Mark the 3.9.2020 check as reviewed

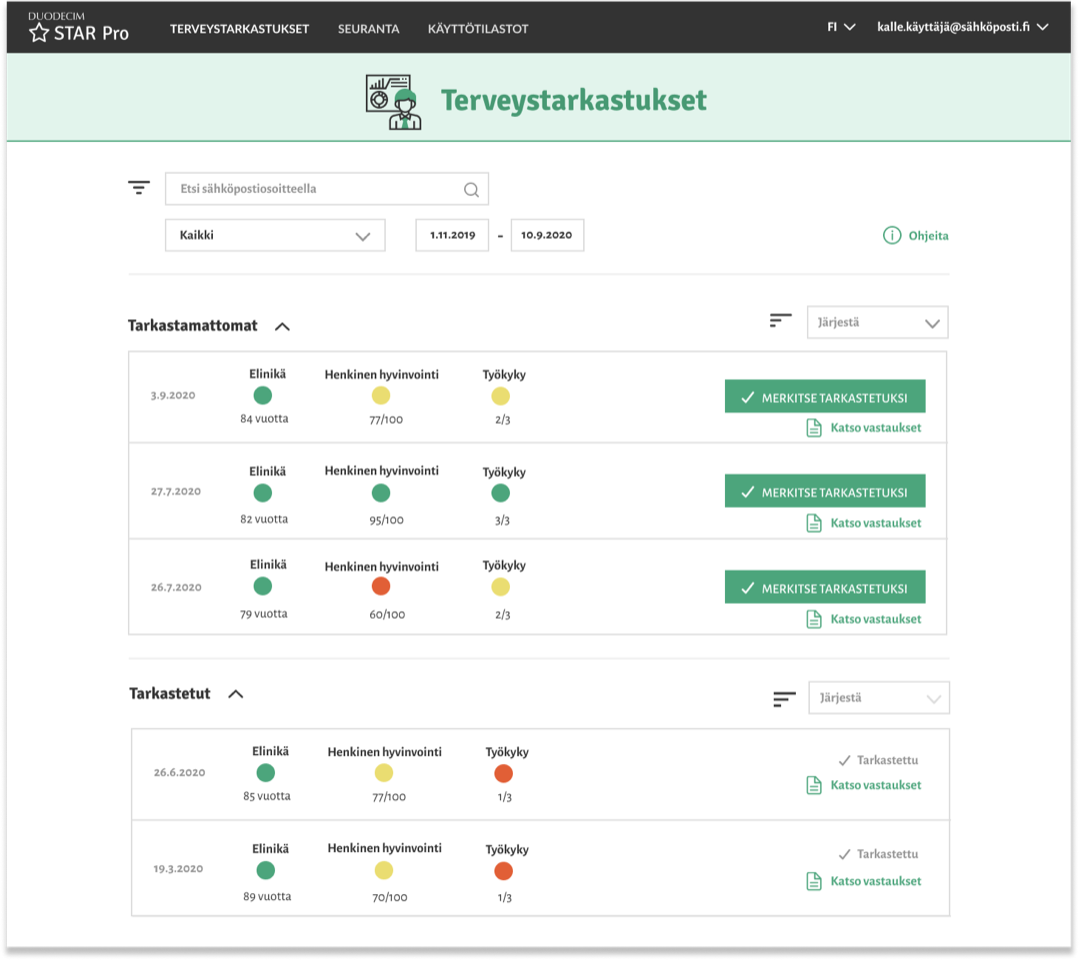(825, 397)
